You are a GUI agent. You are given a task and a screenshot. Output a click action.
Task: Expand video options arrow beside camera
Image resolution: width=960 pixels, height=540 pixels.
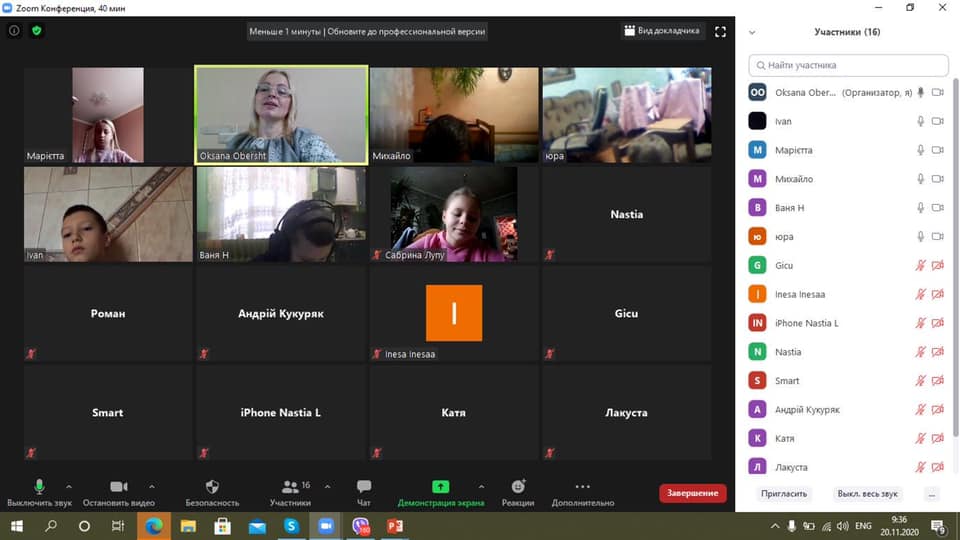[x=152, y=487]
